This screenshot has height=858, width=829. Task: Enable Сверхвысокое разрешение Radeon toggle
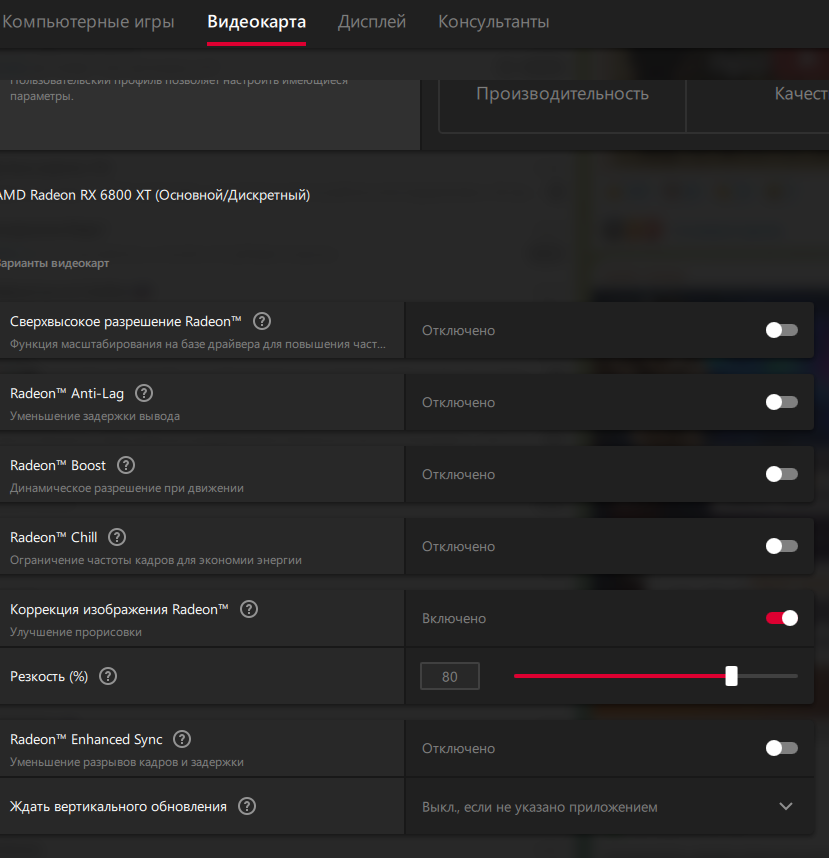(781, 330)
